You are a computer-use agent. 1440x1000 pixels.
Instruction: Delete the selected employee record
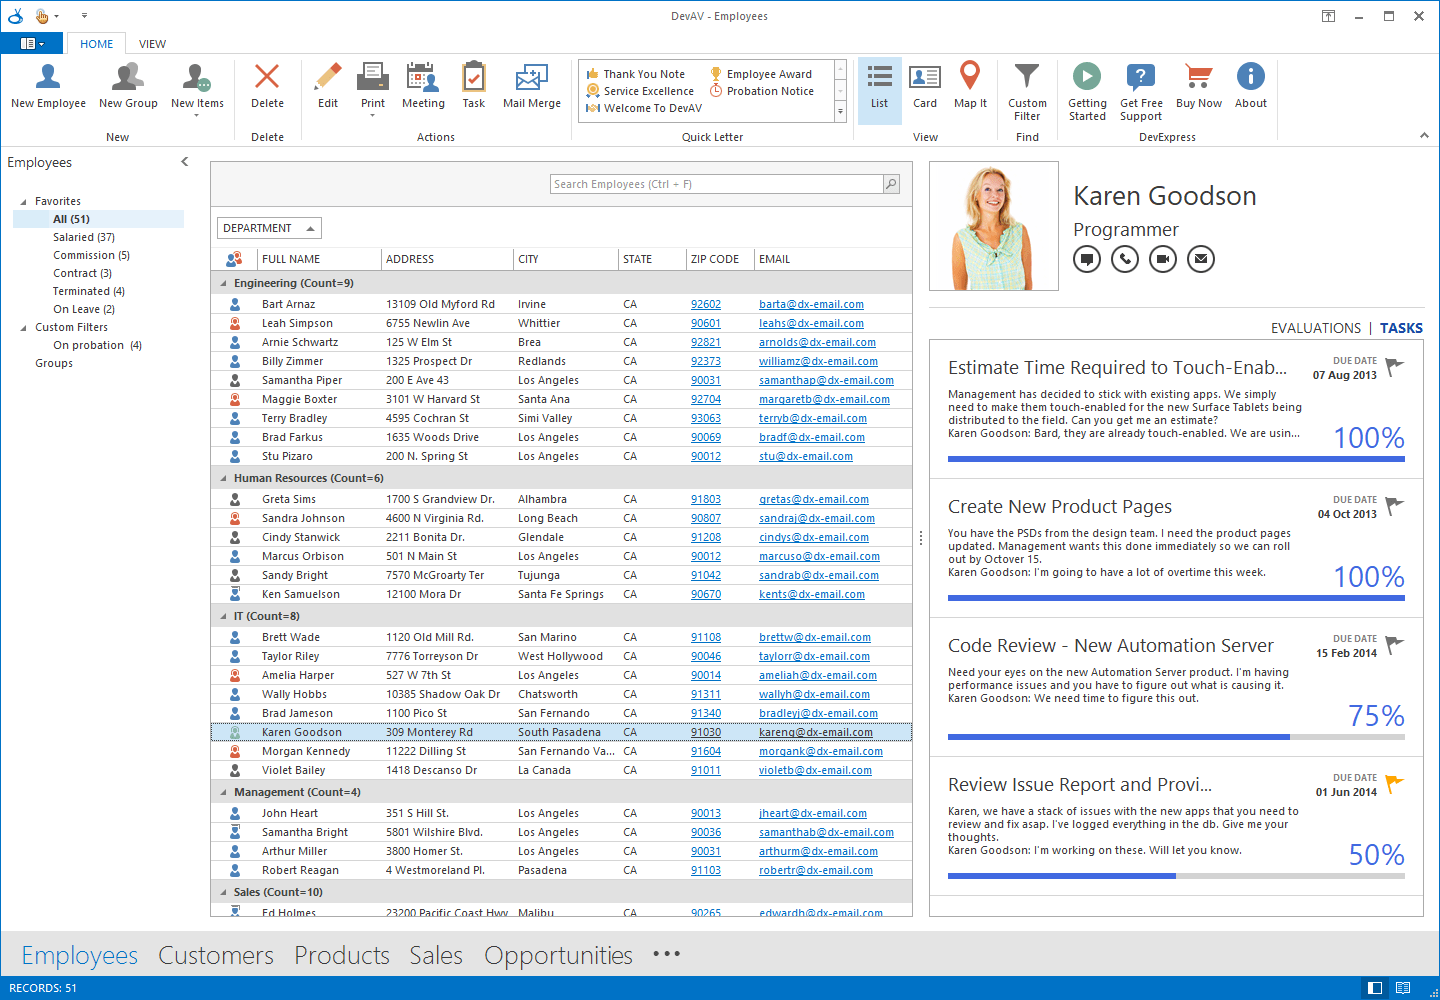pos(267,90)
